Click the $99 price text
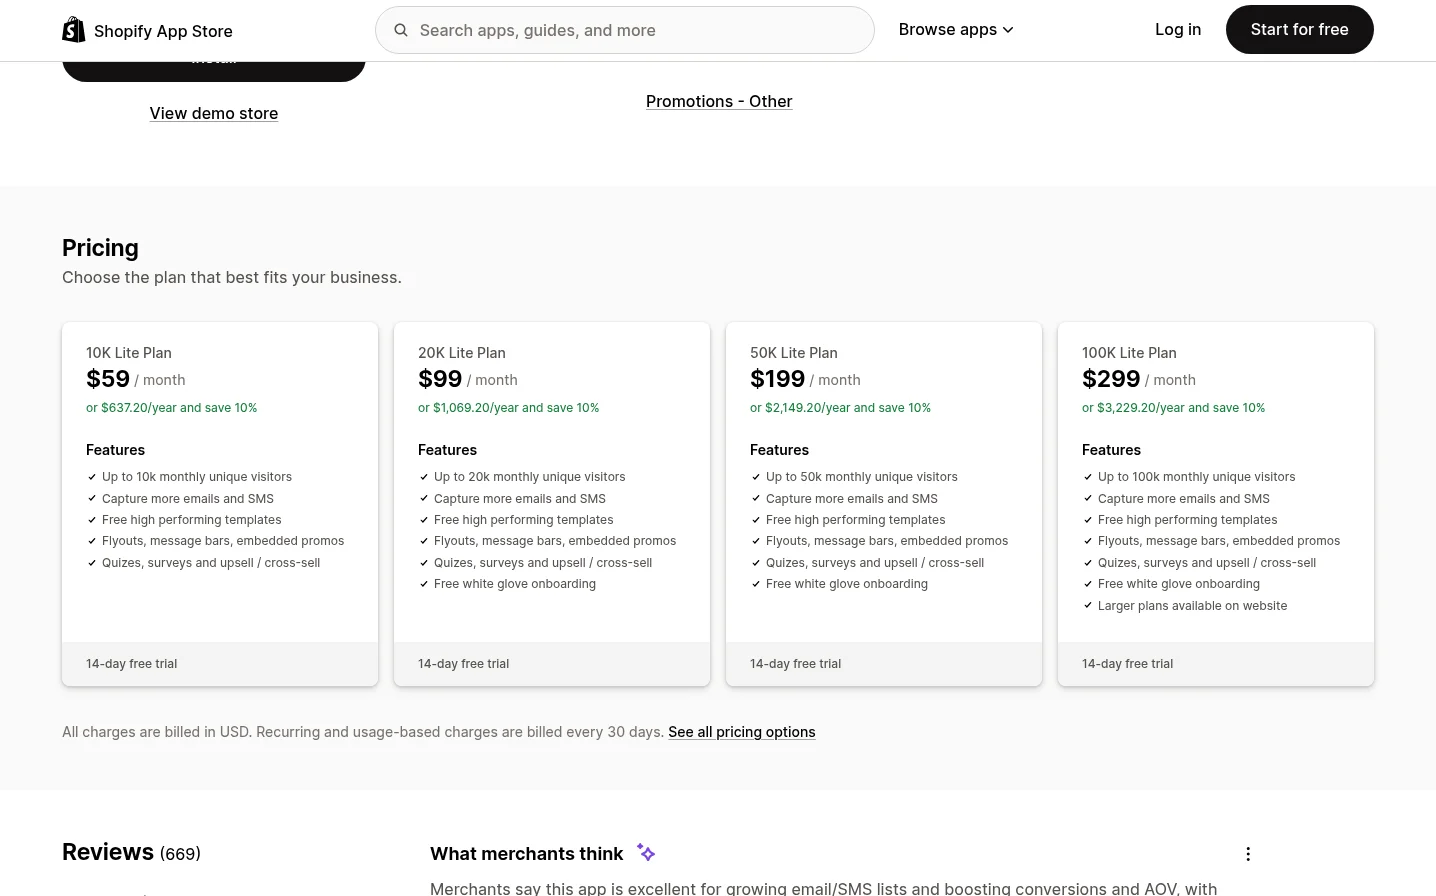The width and height of the screenshot is (1436, 896). pyautogui.click(x=440, y=379)
